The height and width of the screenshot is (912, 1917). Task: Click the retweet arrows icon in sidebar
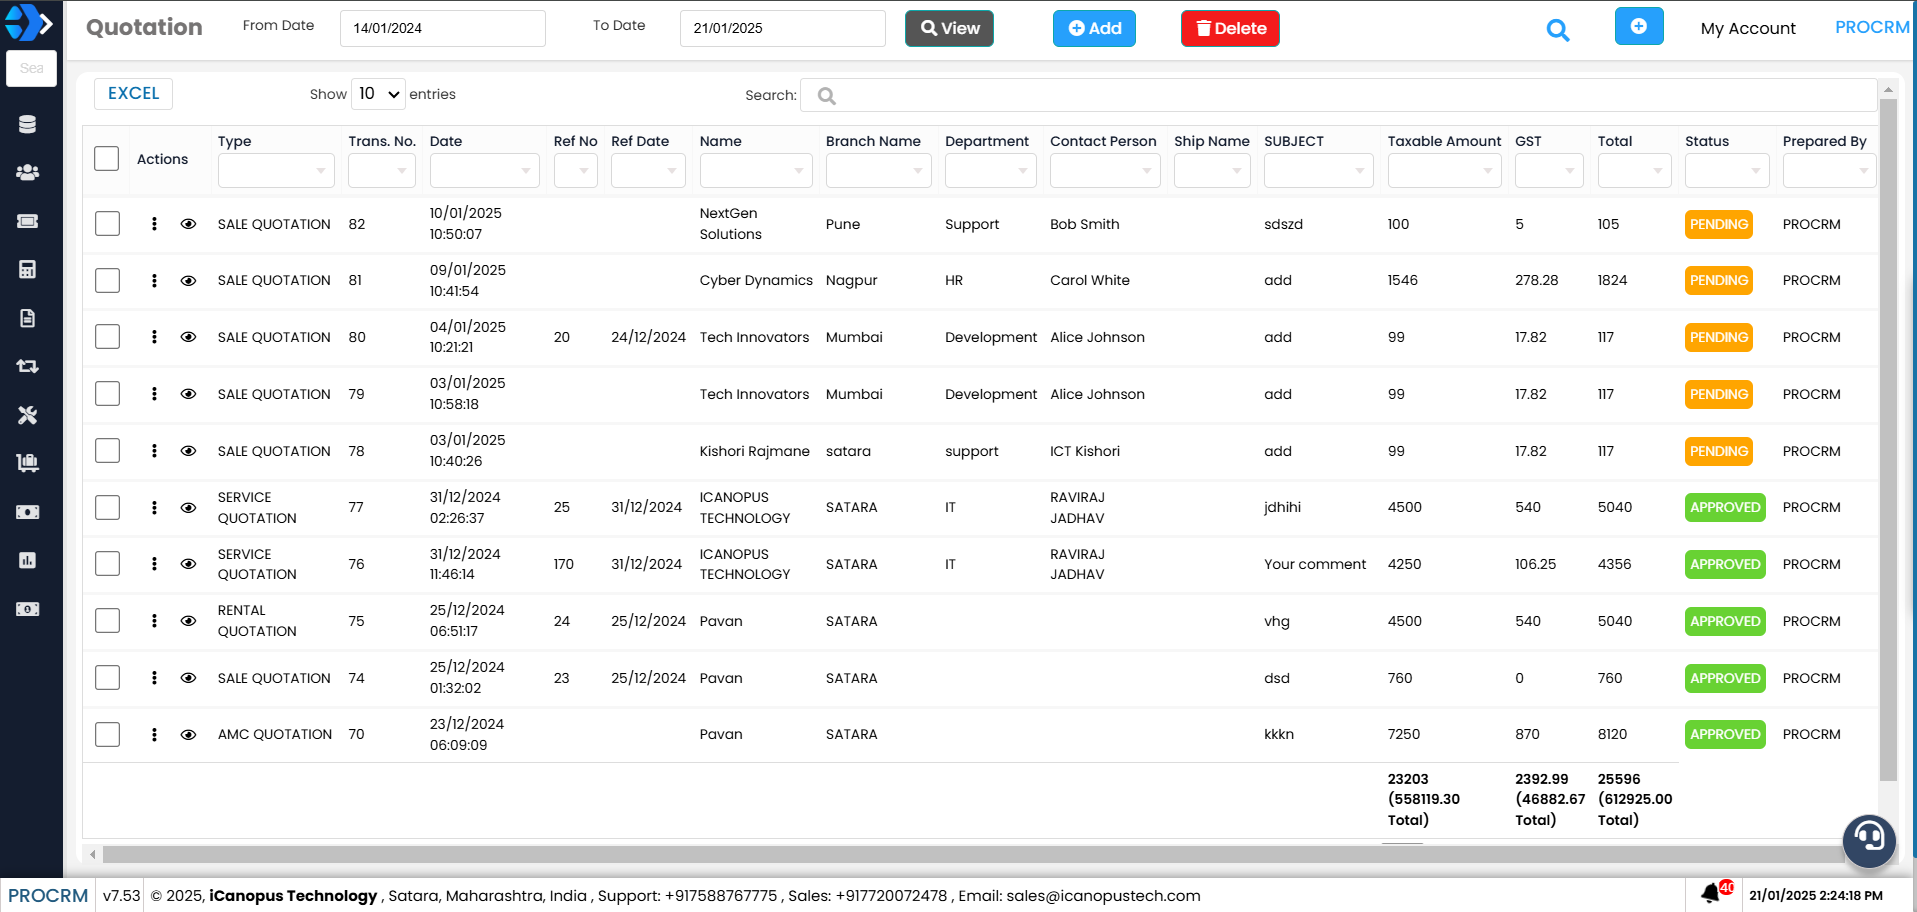click(27, 366)
